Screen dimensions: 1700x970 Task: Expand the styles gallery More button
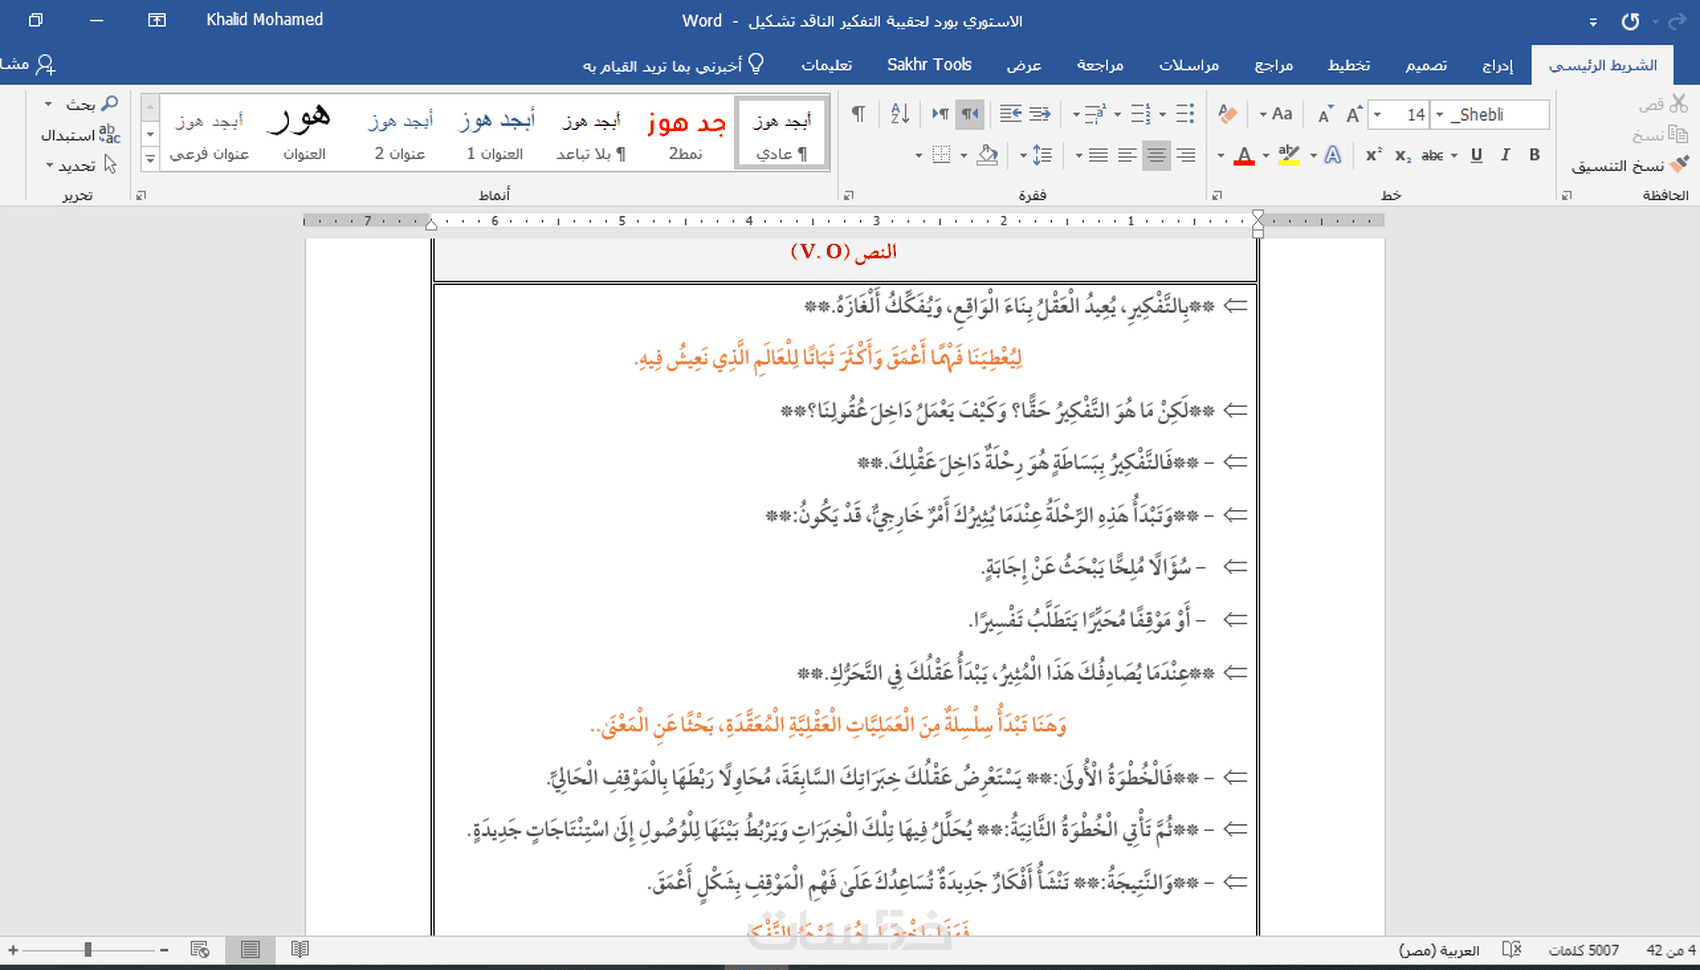point(150,158)
